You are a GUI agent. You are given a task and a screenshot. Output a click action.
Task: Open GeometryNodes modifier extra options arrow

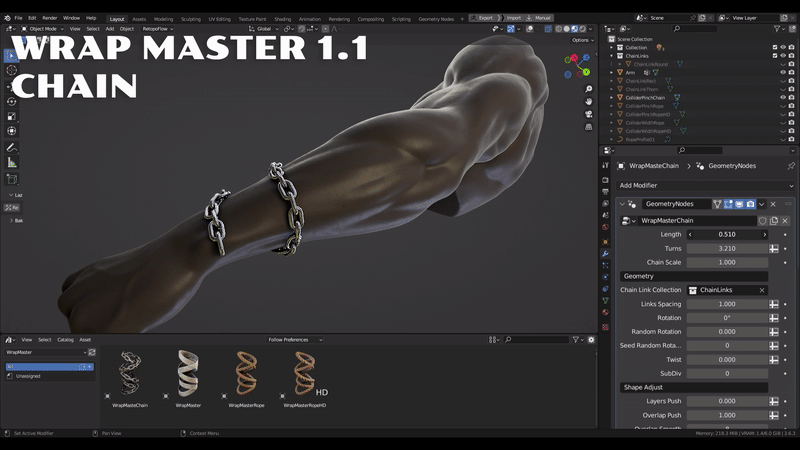[762, 204]
